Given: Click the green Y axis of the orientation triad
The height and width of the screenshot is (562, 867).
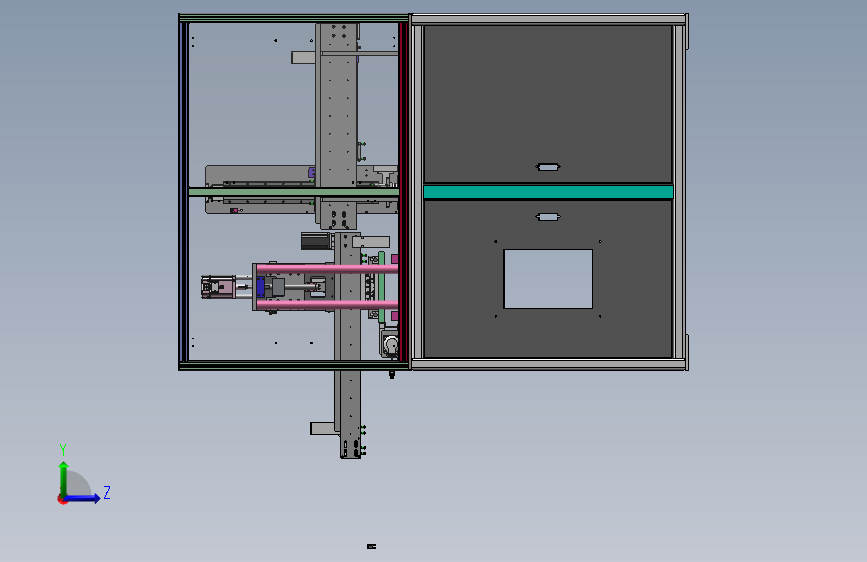Looking at the screenshot, I should coord(64,478).
